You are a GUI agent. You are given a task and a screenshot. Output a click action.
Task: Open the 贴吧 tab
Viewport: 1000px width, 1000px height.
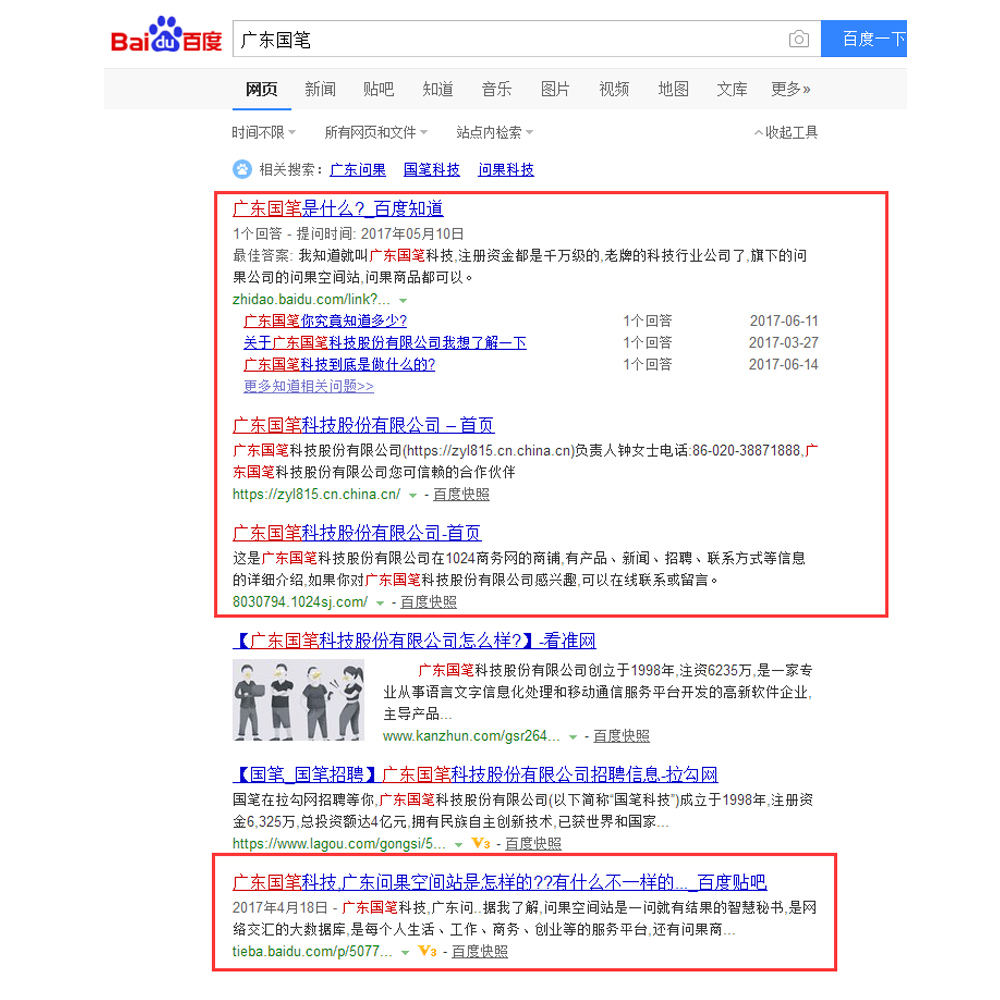point(379,89)
